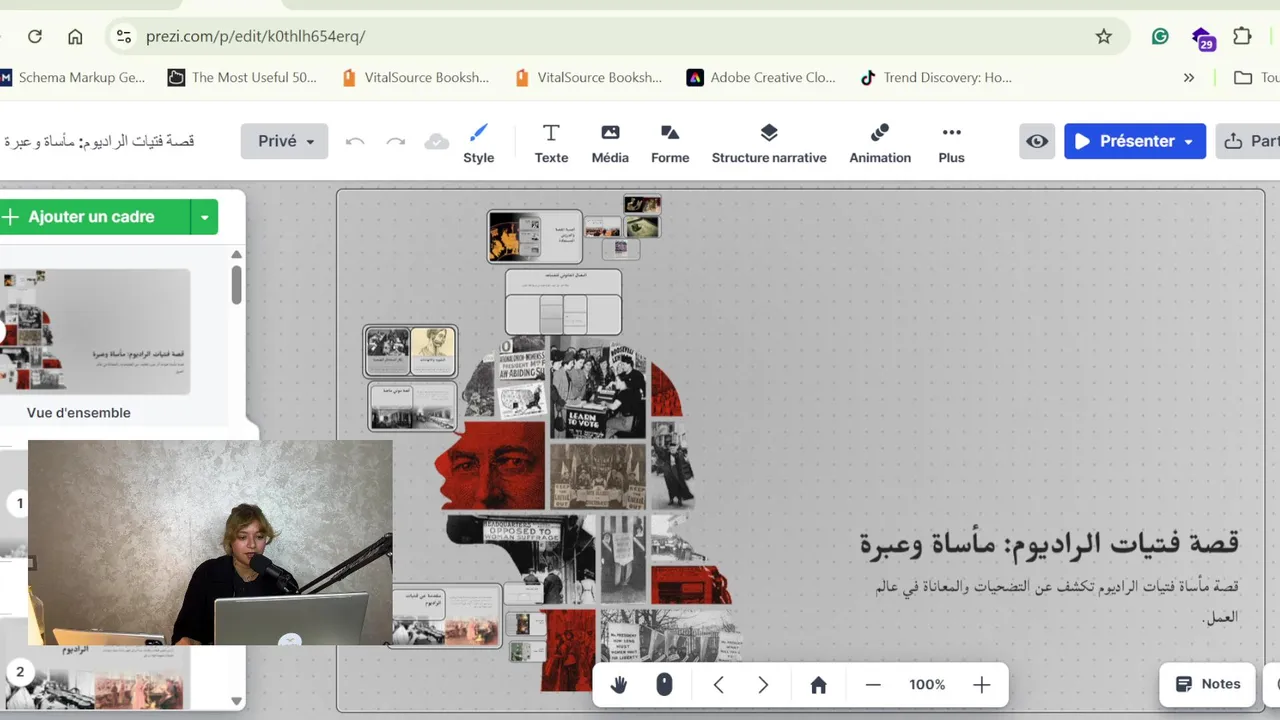Image resolution: width=1280 pixels, height=720 pixels.
Task: Reload the page in the browser
Action: coord(35,37)
